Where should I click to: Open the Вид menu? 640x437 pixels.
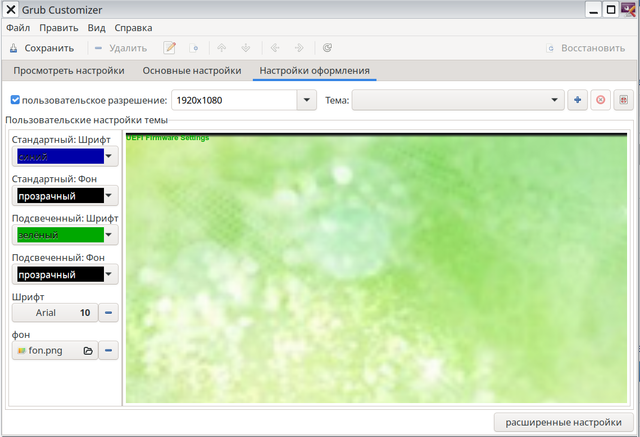[x=96, y=28]
